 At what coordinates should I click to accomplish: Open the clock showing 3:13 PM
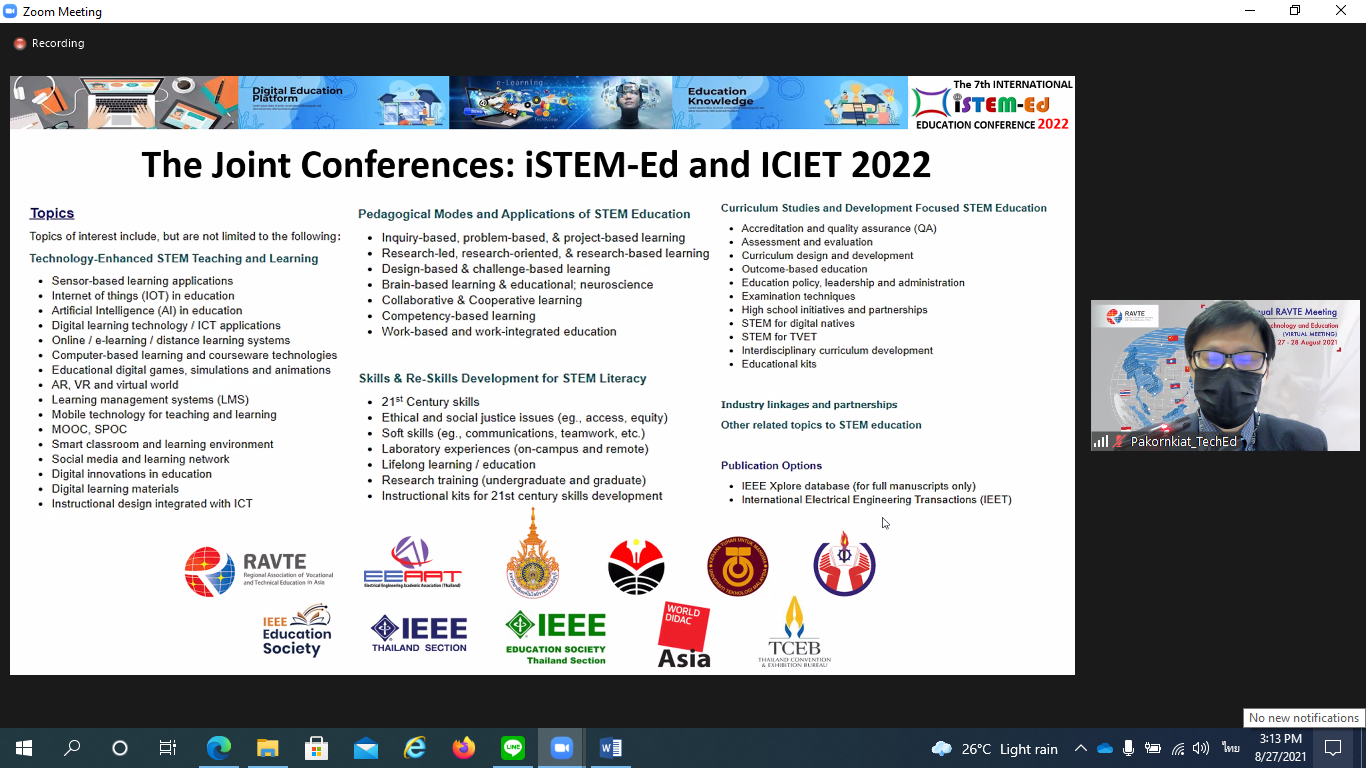(x=1279, y=748)
